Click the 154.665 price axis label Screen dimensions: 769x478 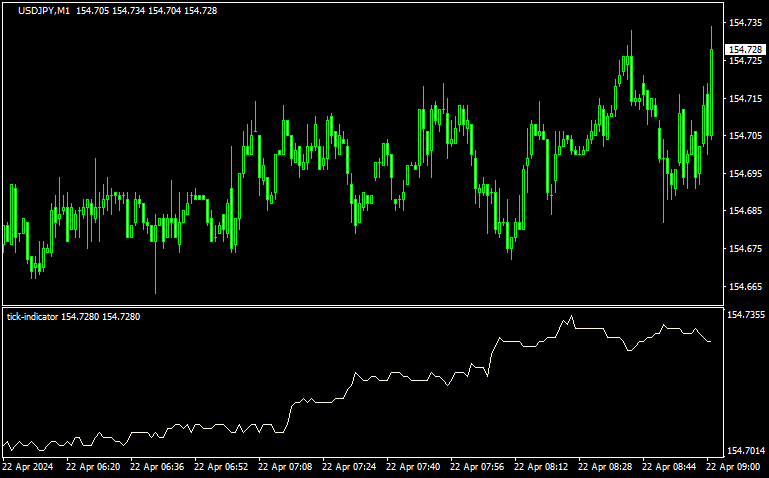(x=745, y=286)
